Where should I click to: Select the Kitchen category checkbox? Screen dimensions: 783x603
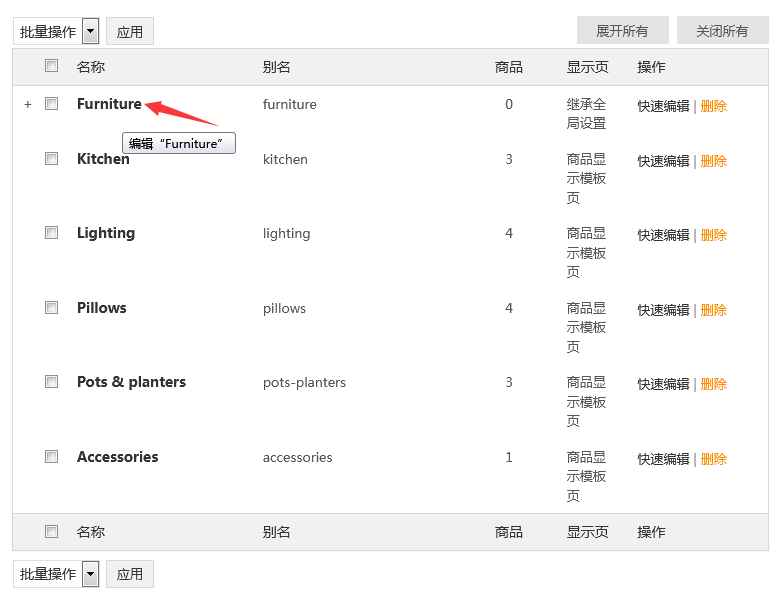pos(52,159)
